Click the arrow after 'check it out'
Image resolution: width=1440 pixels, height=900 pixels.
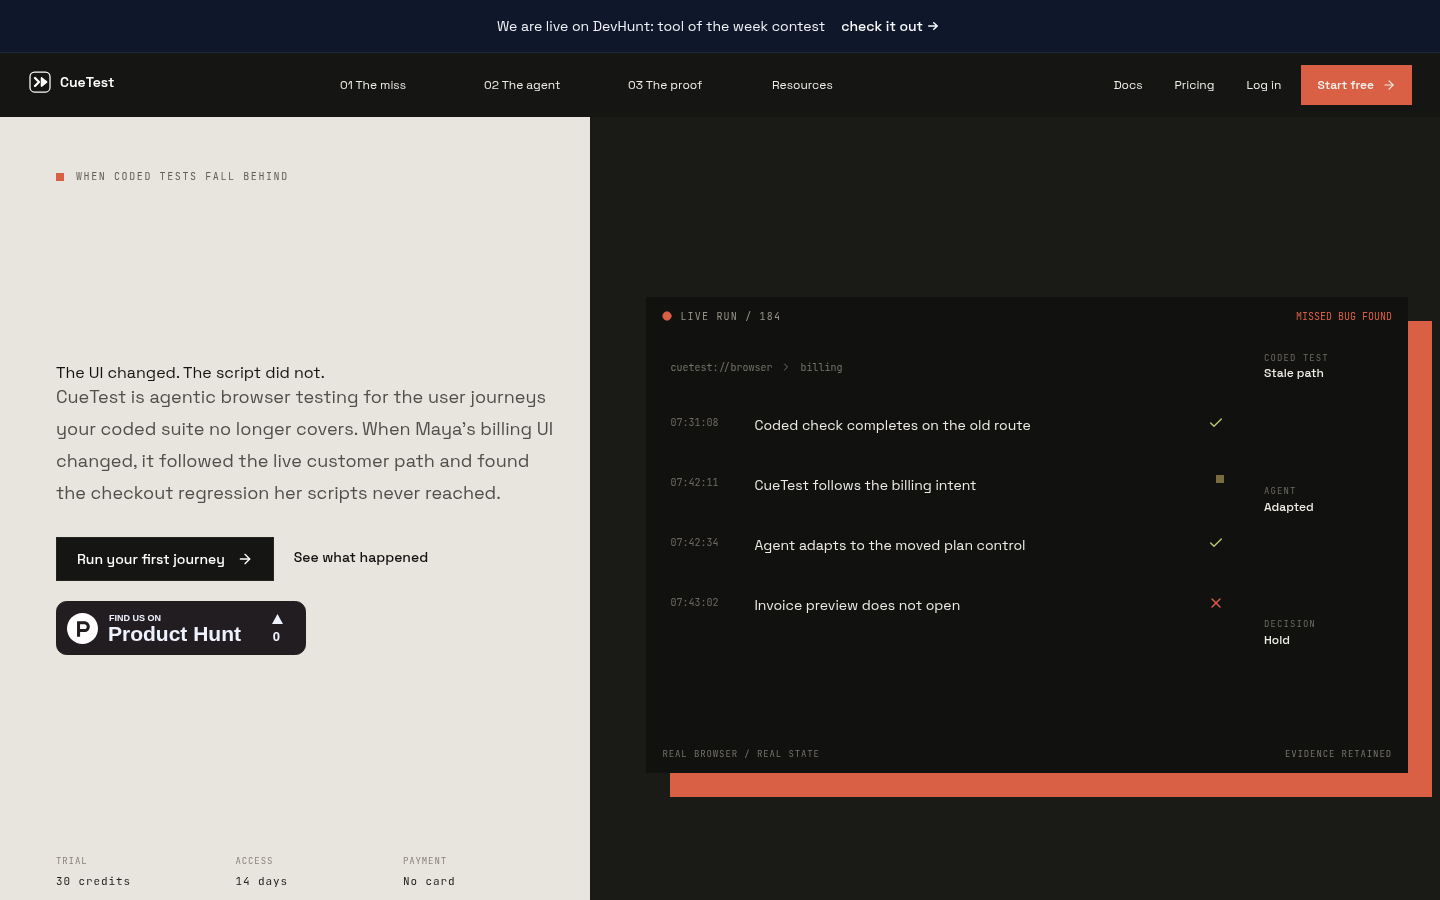pos(933,26)
